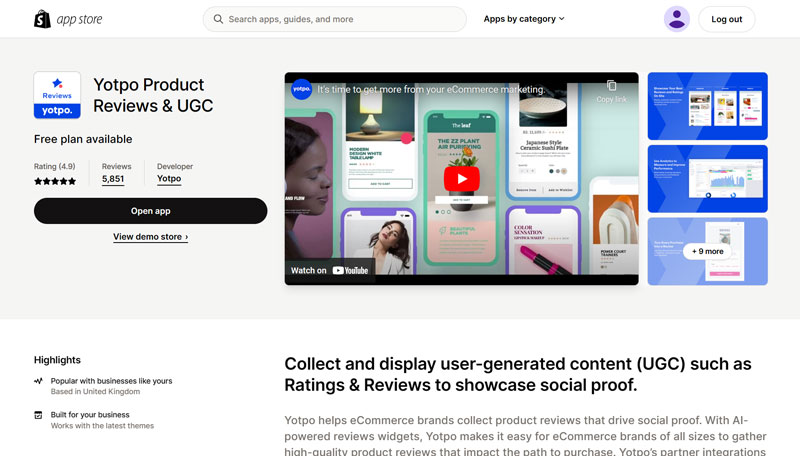Click the Yotpo Product Reviews & UGC title
This screenshot has width=800, height=456.
[x=153, y=95]
